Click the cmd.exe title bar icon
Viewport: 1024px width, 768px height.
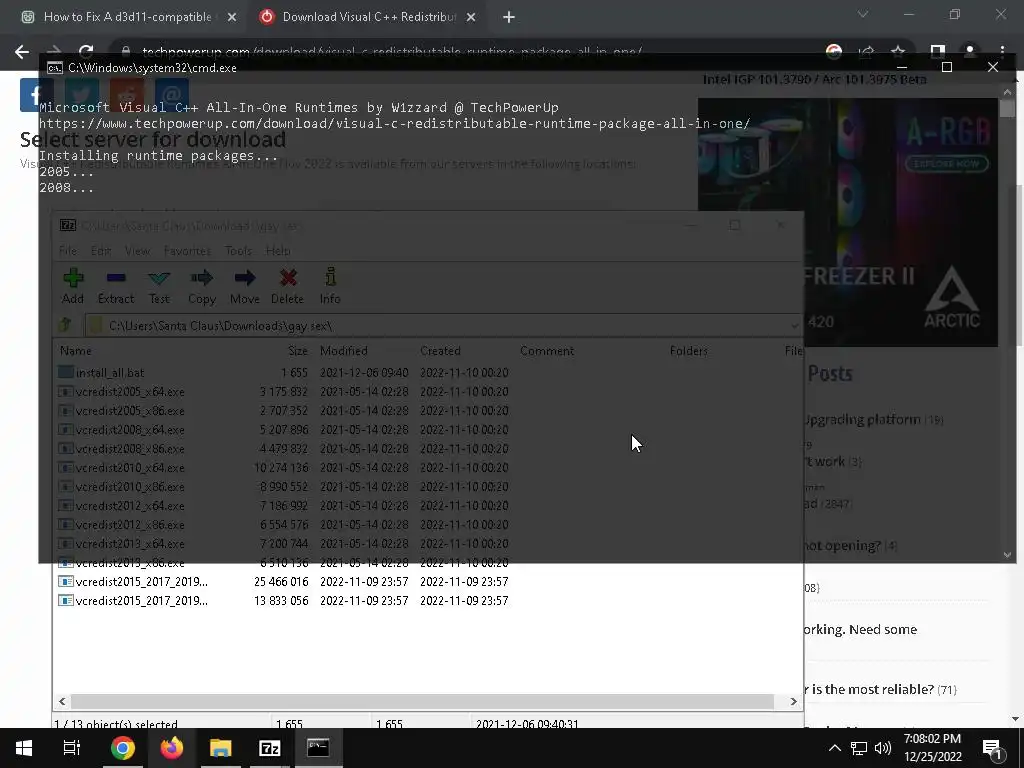click(x=55, y=68)
